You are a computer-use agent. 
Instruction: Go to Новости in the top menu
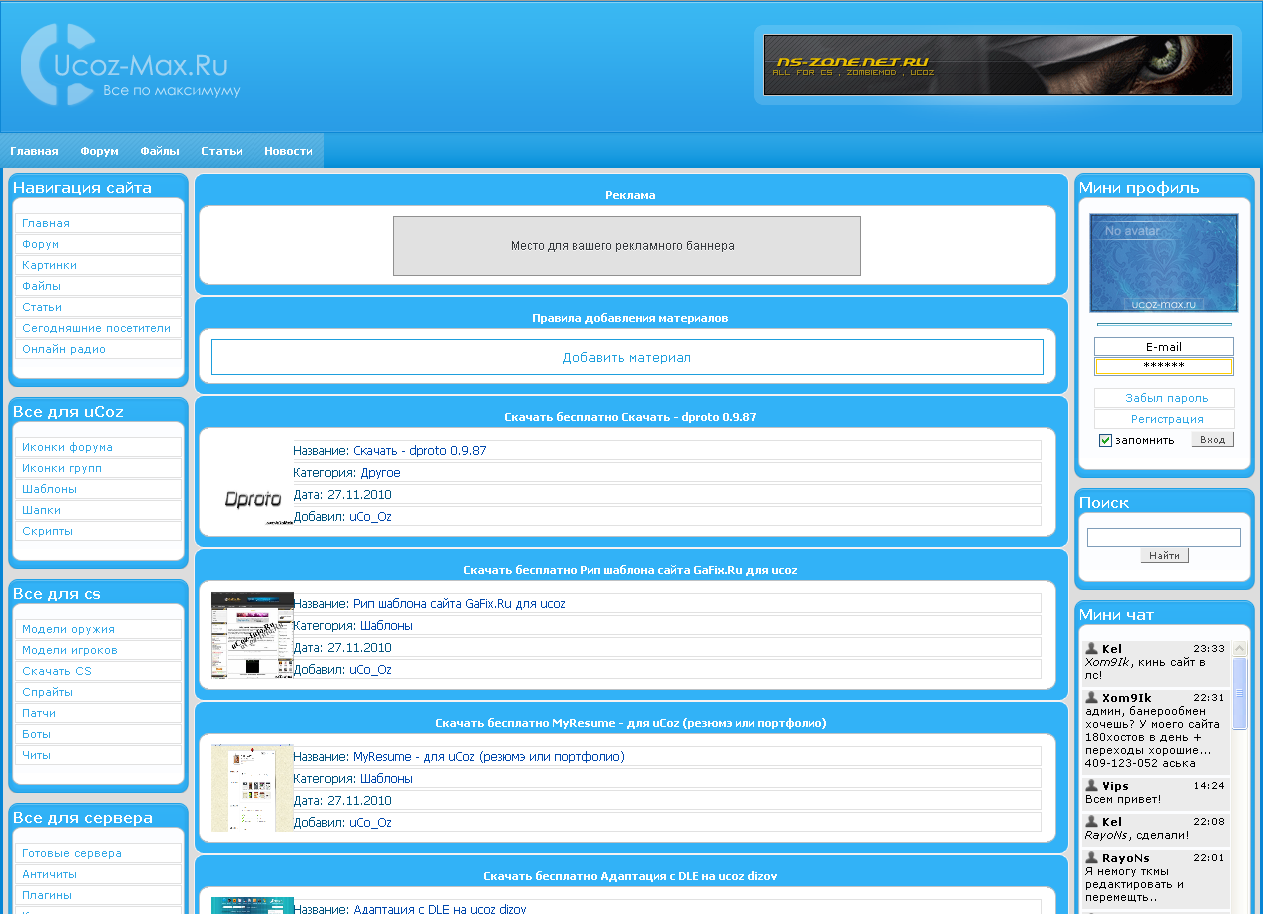(288, 151)
